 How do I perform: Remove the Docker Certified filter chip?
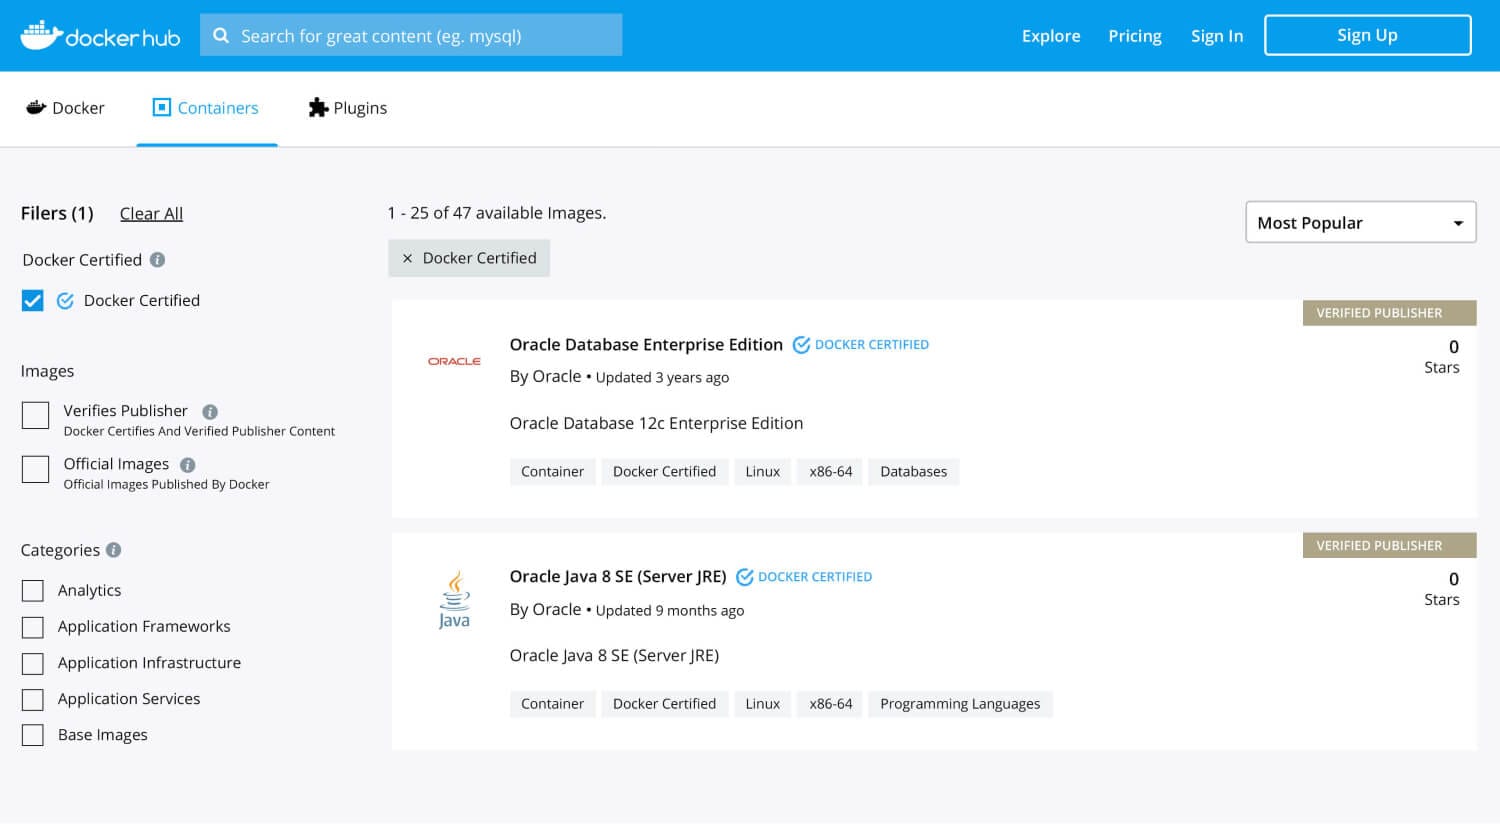coord(407,258)
